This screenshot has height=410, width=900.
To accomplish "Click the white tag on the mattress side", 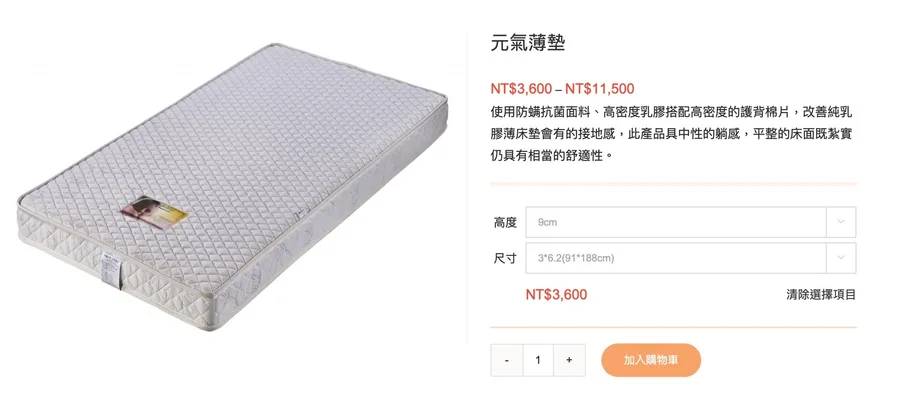I will [111, 269].
